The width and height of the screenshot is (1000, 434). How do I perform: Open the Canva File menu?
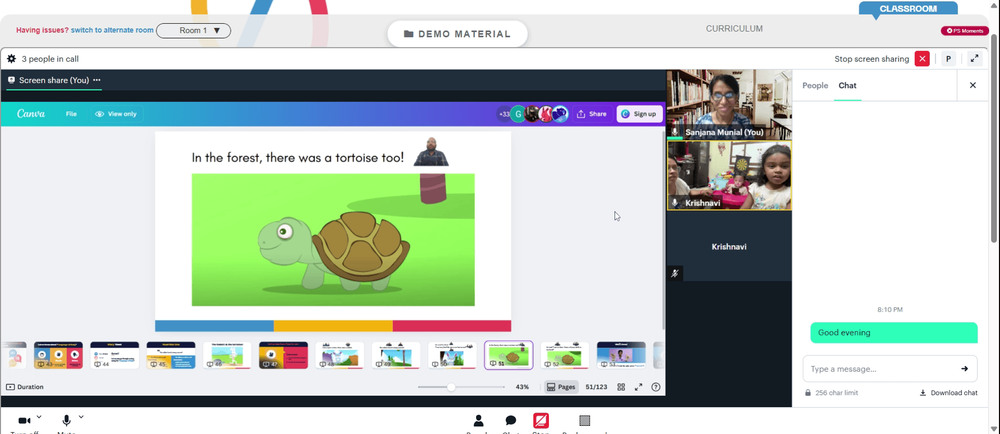point(71,114)
